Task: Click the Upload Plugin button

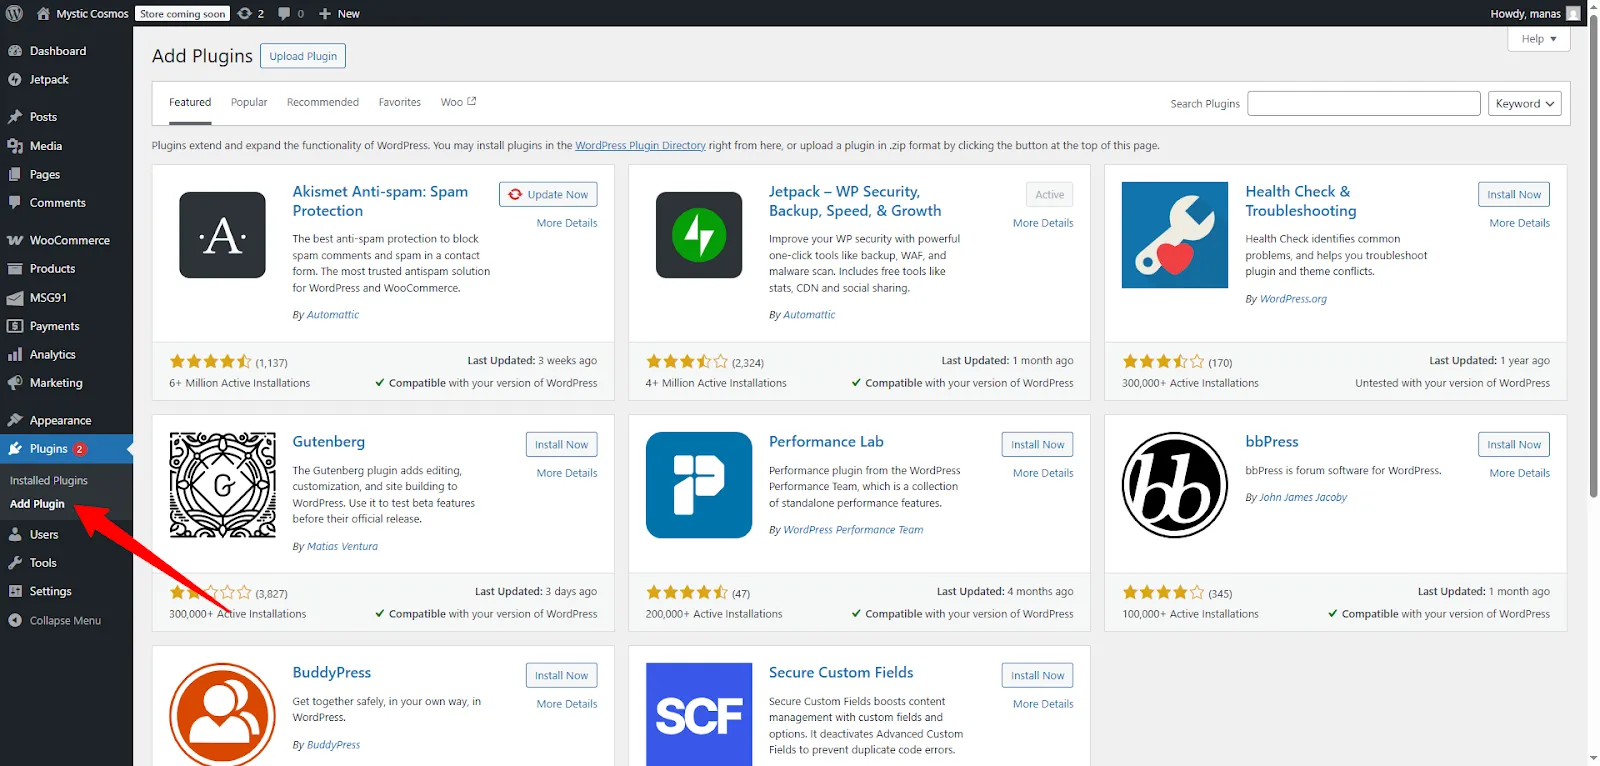Action: click(x=303, y=56)
